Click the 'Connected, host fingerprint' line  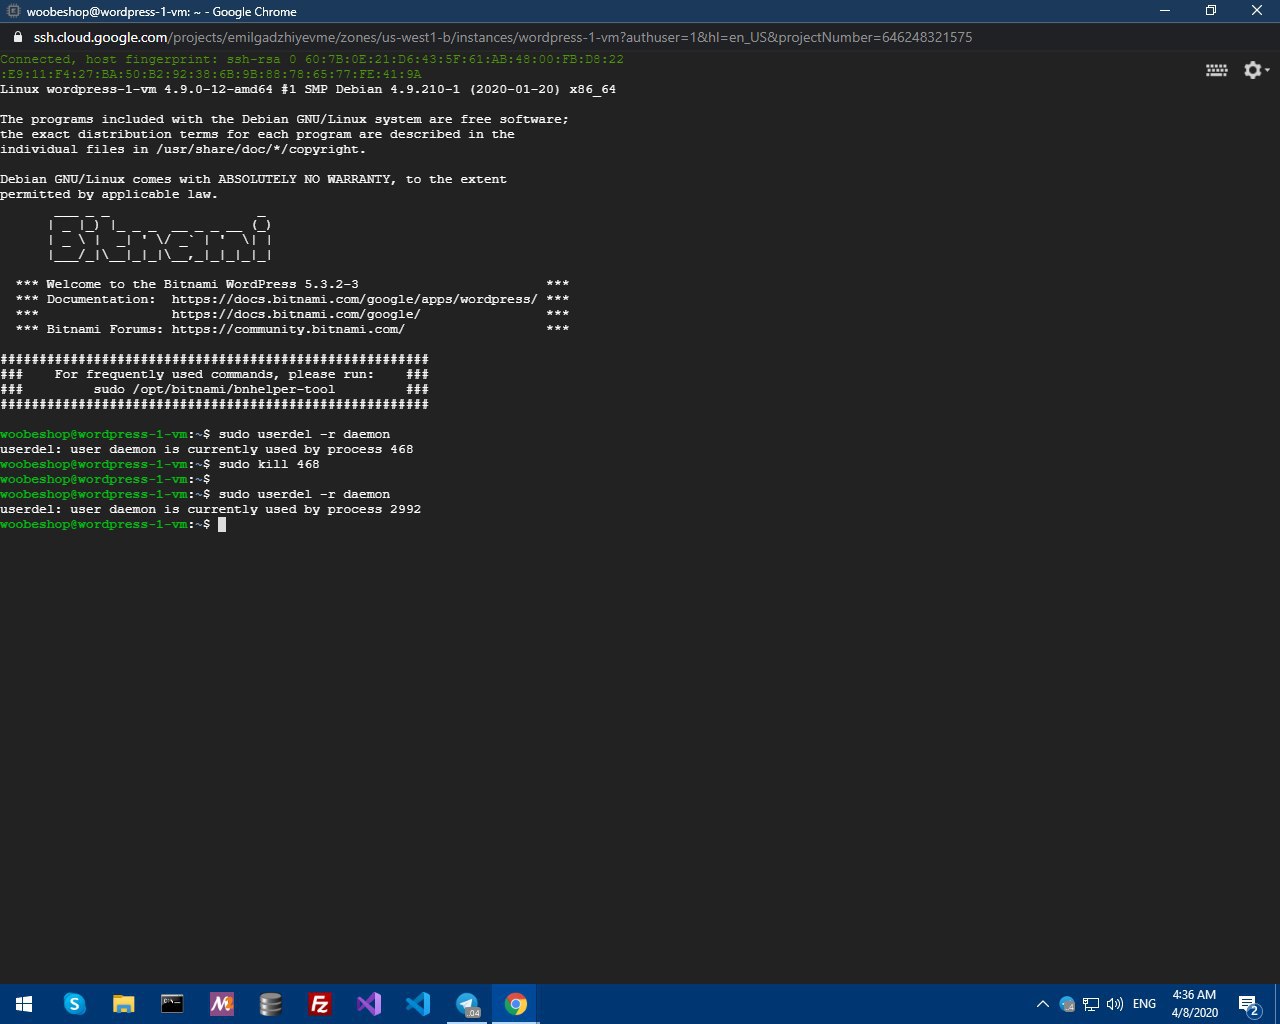312,59
